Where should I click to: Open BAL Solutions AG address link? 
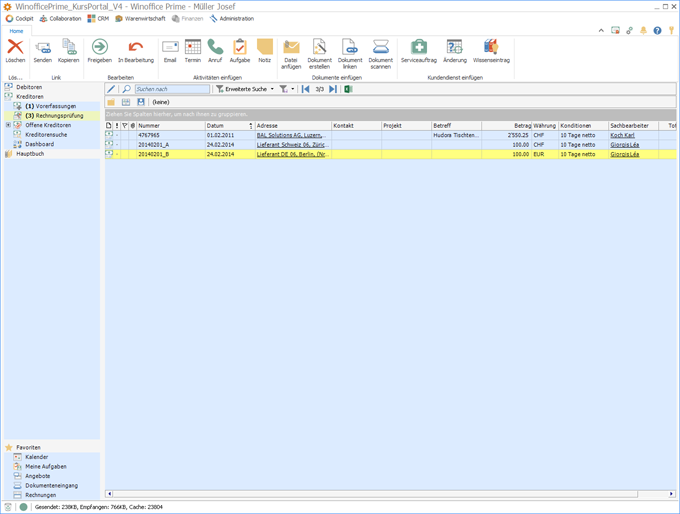[291, 135]
